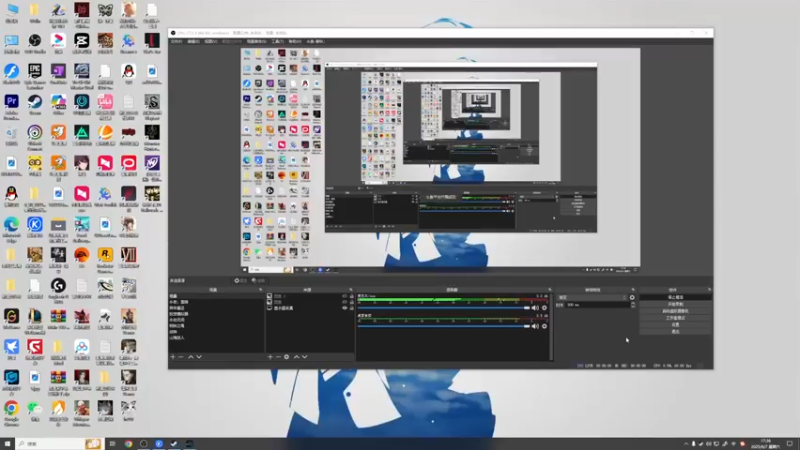Open the WeChat desktop shortcut

pos(35,411)
